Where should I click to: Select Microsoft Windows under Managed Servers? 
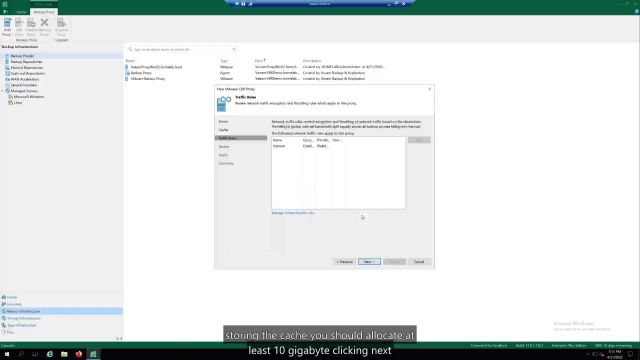(x=29, y=97)
